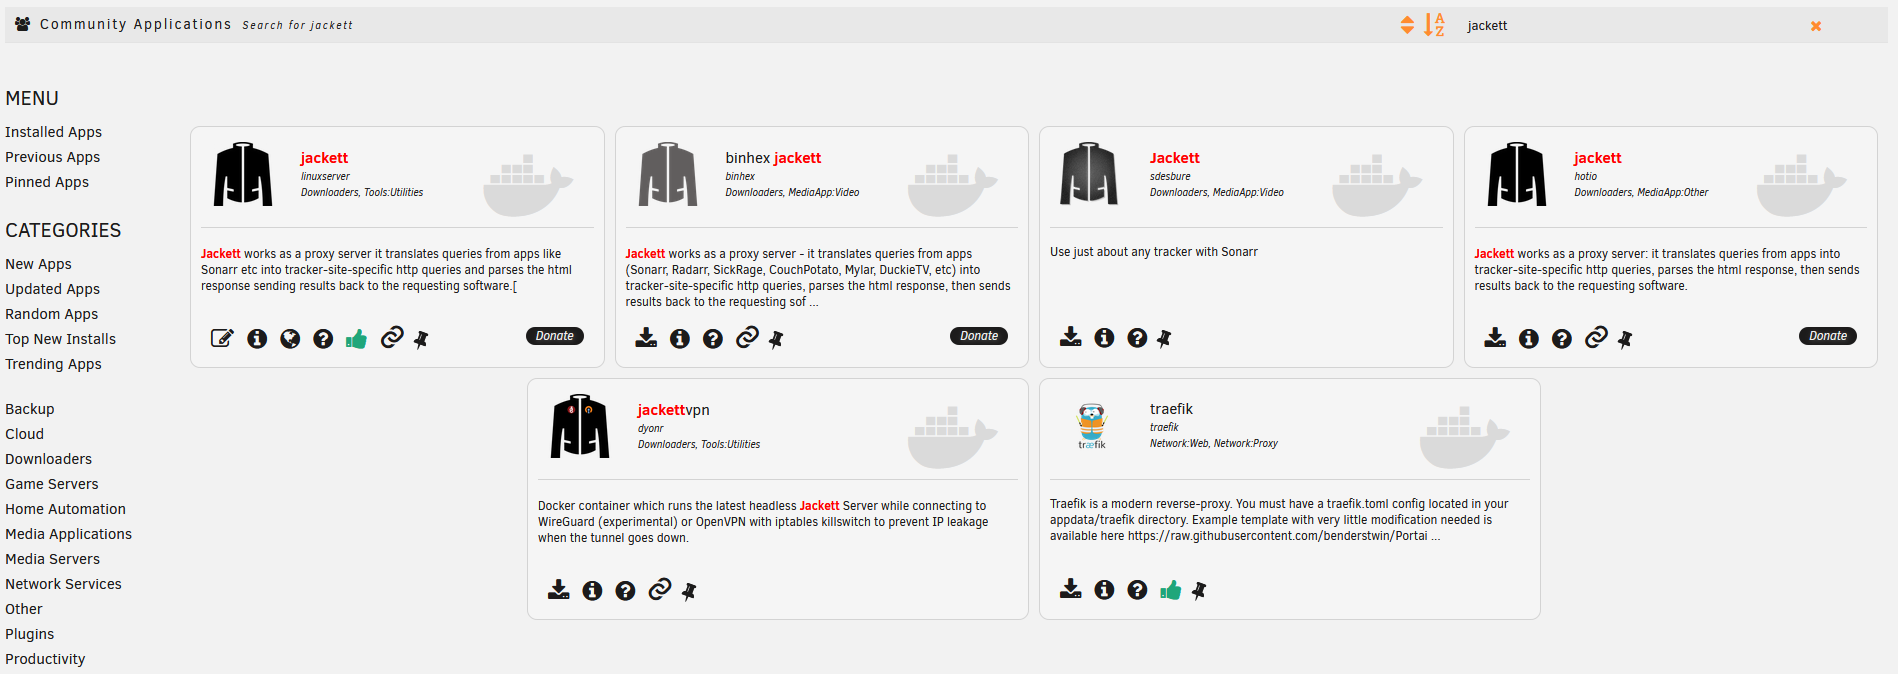Open the Plugins category
Viewport: 1898px width, 674px height.
30,634
